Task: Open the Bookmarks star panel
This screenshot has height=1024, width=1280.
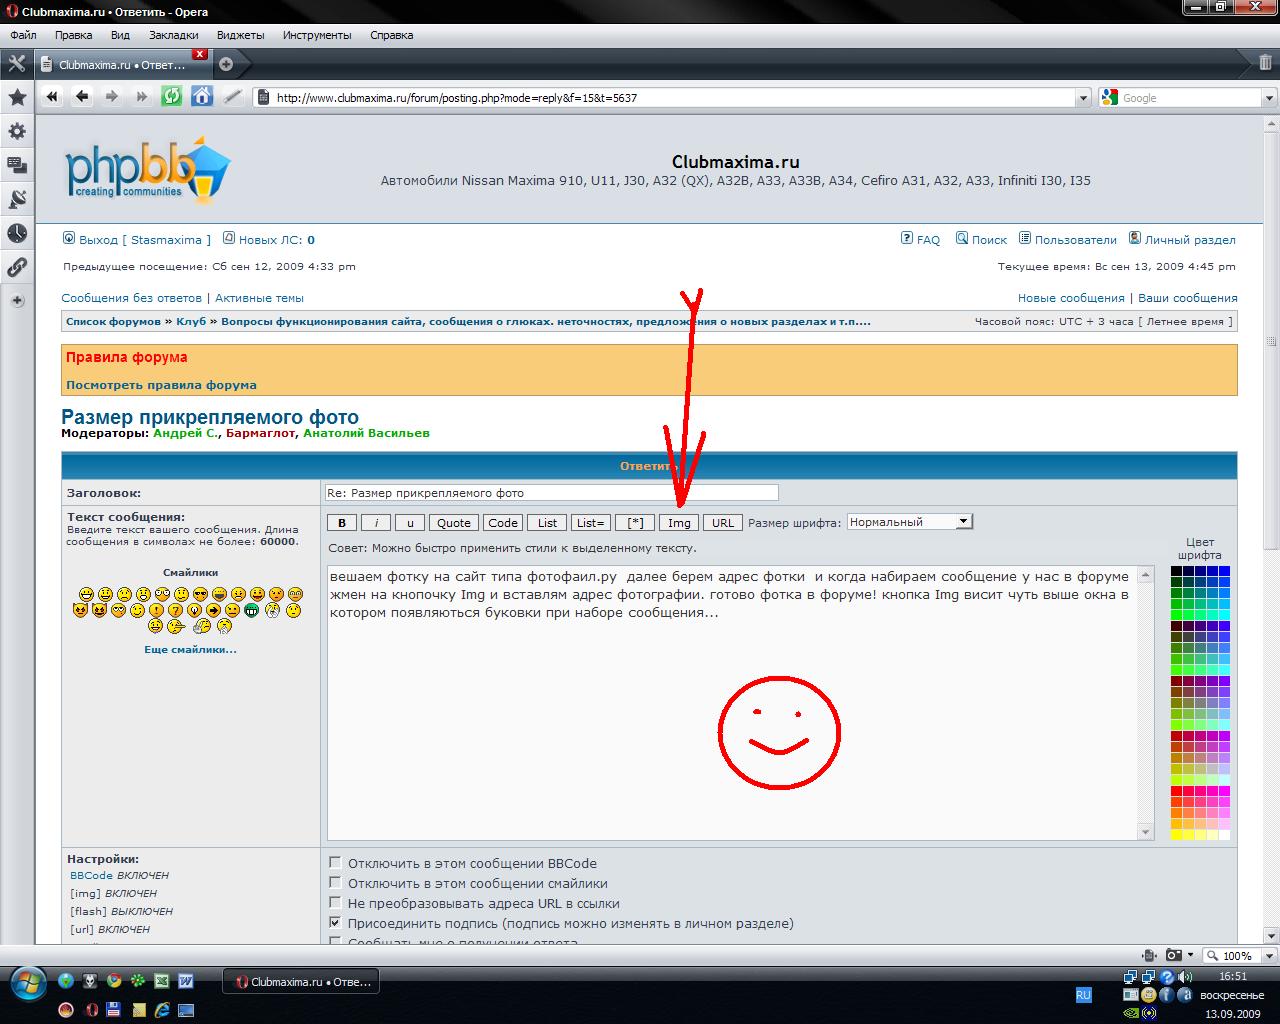Action: [x=17, y=97]
